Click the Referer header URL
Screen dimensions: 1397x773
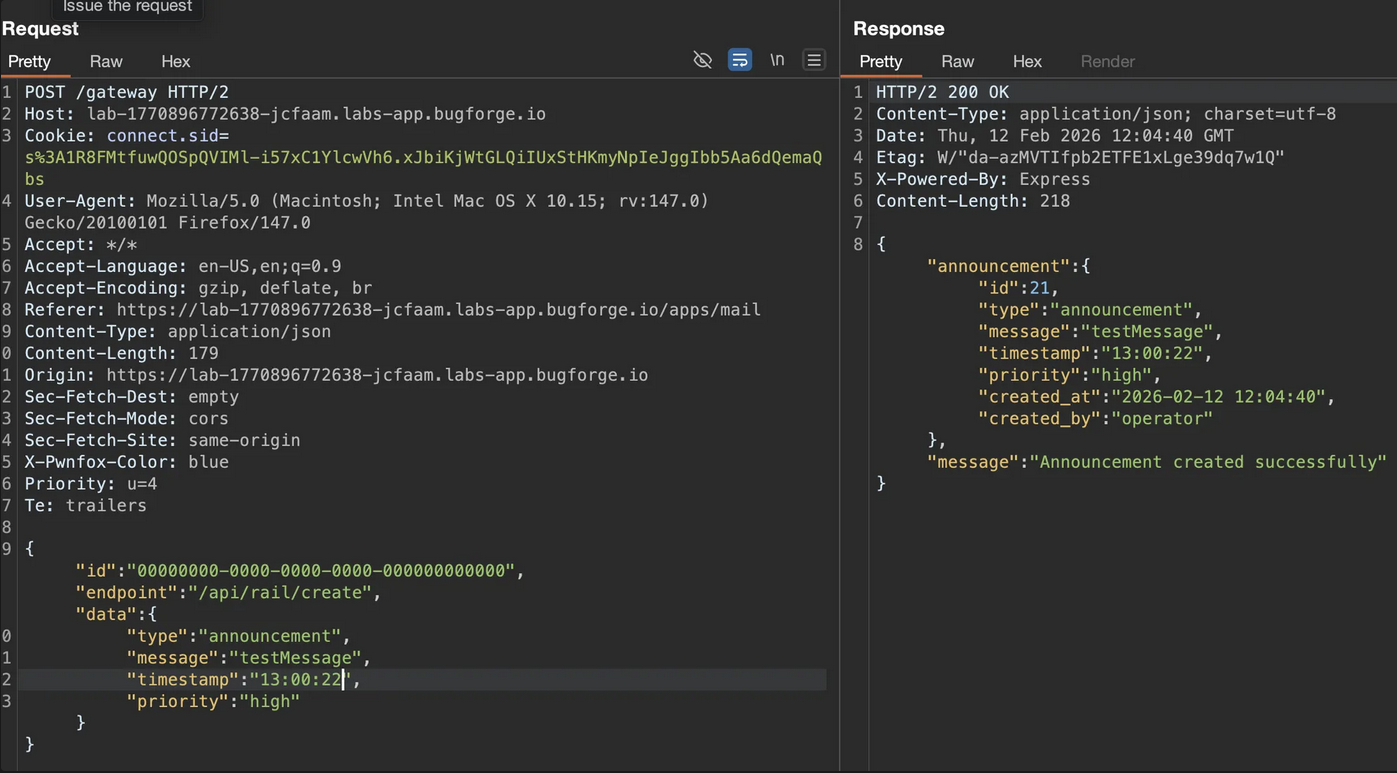point(438,310)
